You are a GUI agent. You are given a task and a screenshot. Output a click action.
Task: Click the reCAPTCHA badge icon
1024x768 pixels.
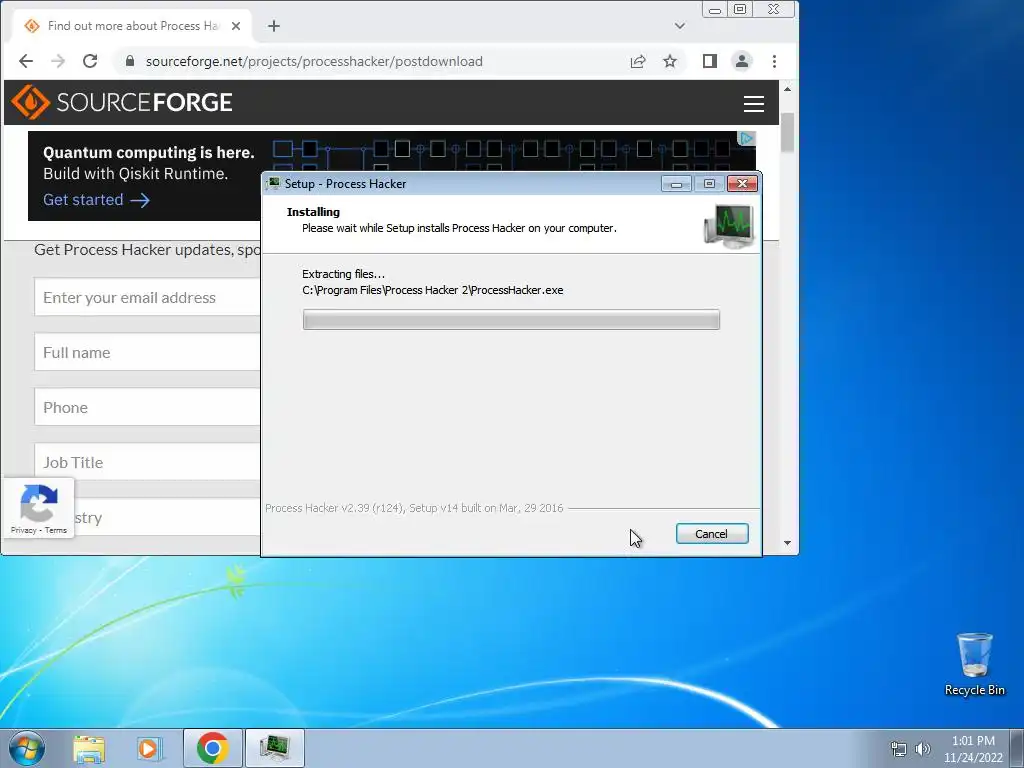point(39,502)
